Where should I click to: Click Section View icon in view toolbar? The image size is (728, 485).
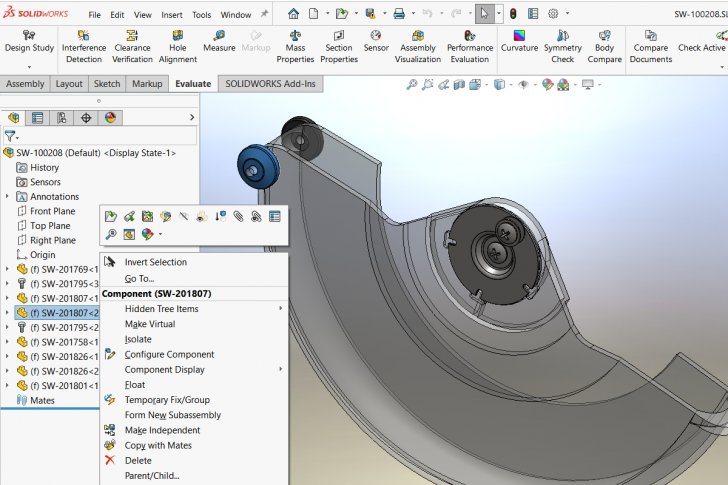[459, 84]
